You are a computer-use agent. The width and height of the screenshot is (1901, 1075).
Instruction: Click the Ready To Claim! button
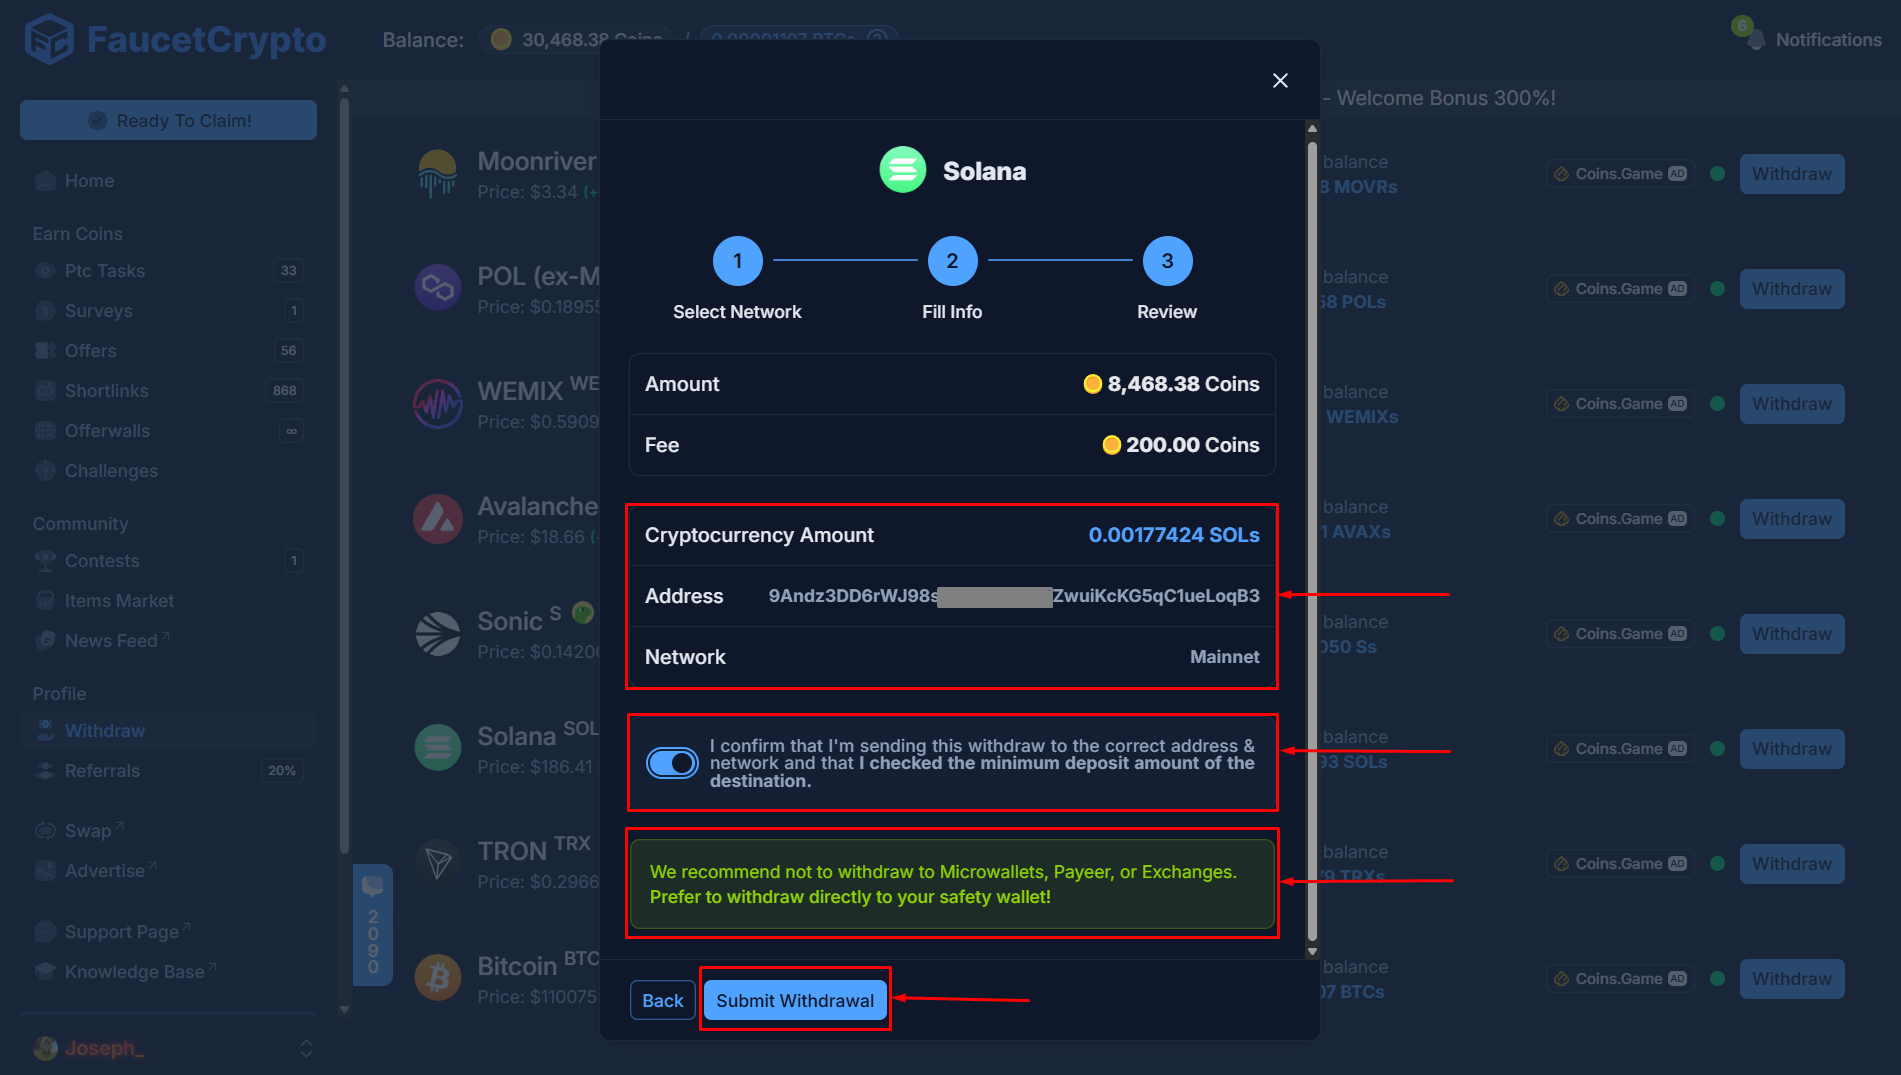point(168,120)
